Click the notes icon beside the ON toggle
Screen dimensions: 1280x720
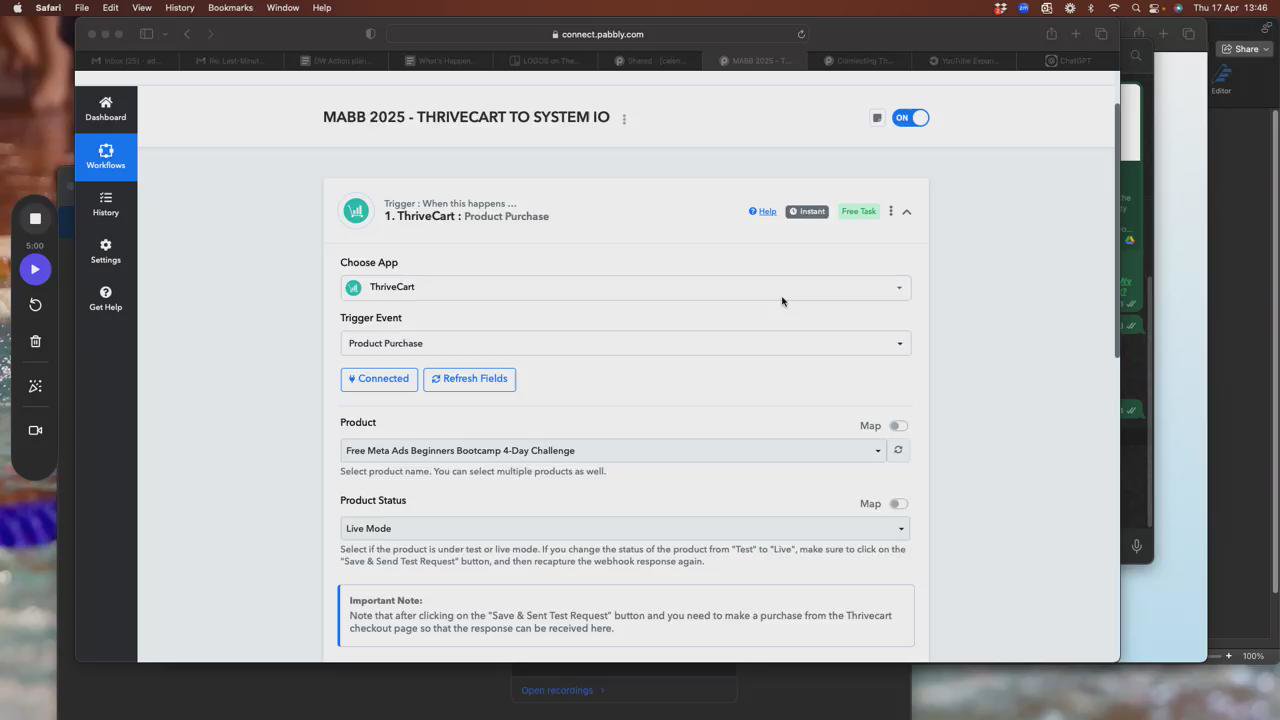(877, 118)
